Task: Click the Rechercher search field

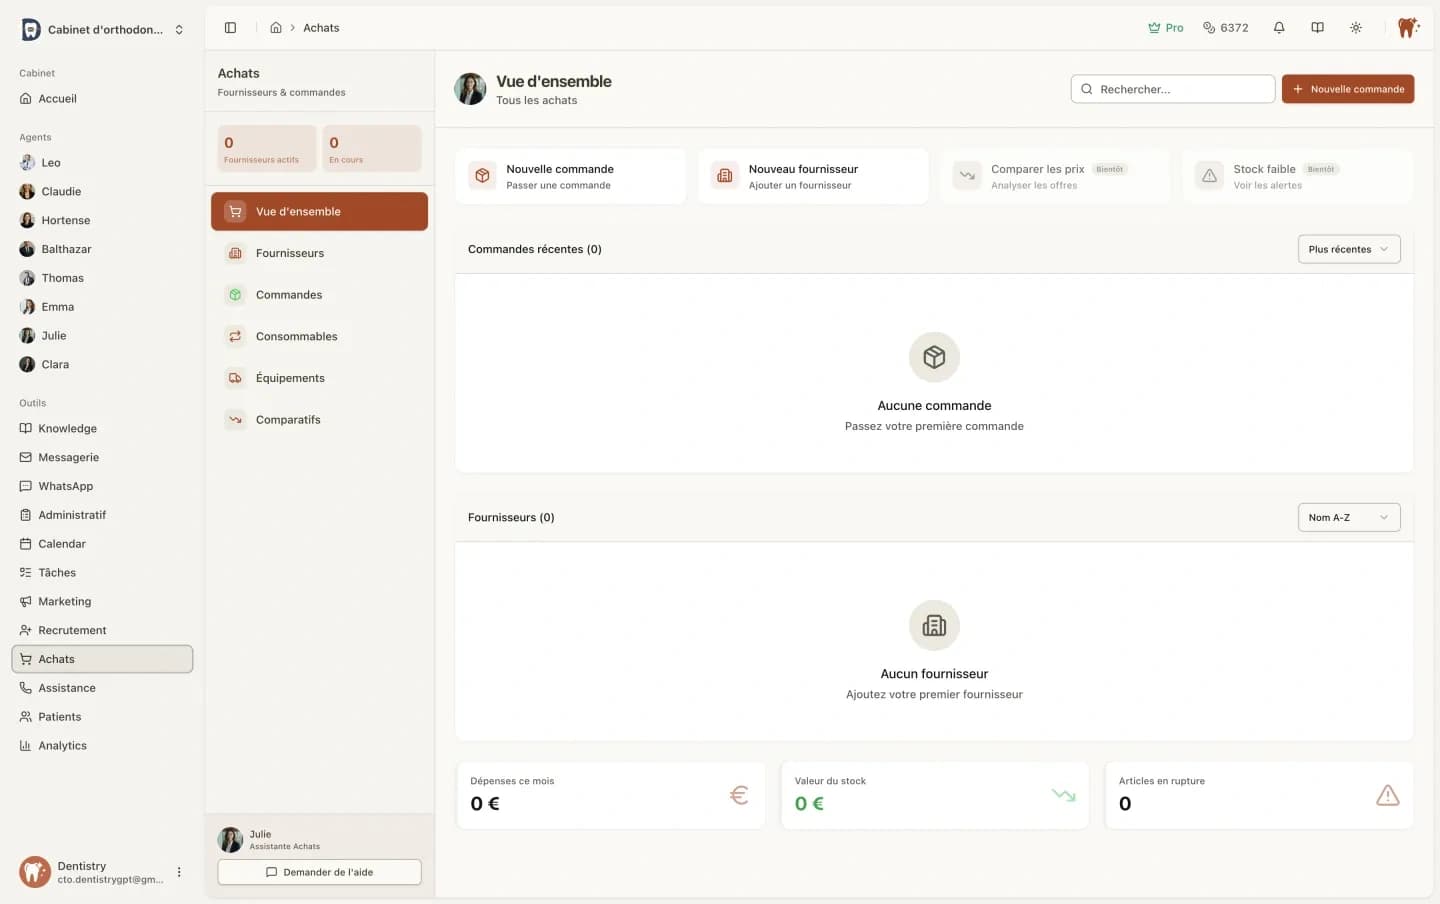Action: pyautogui.click(x=1172, y=89)
